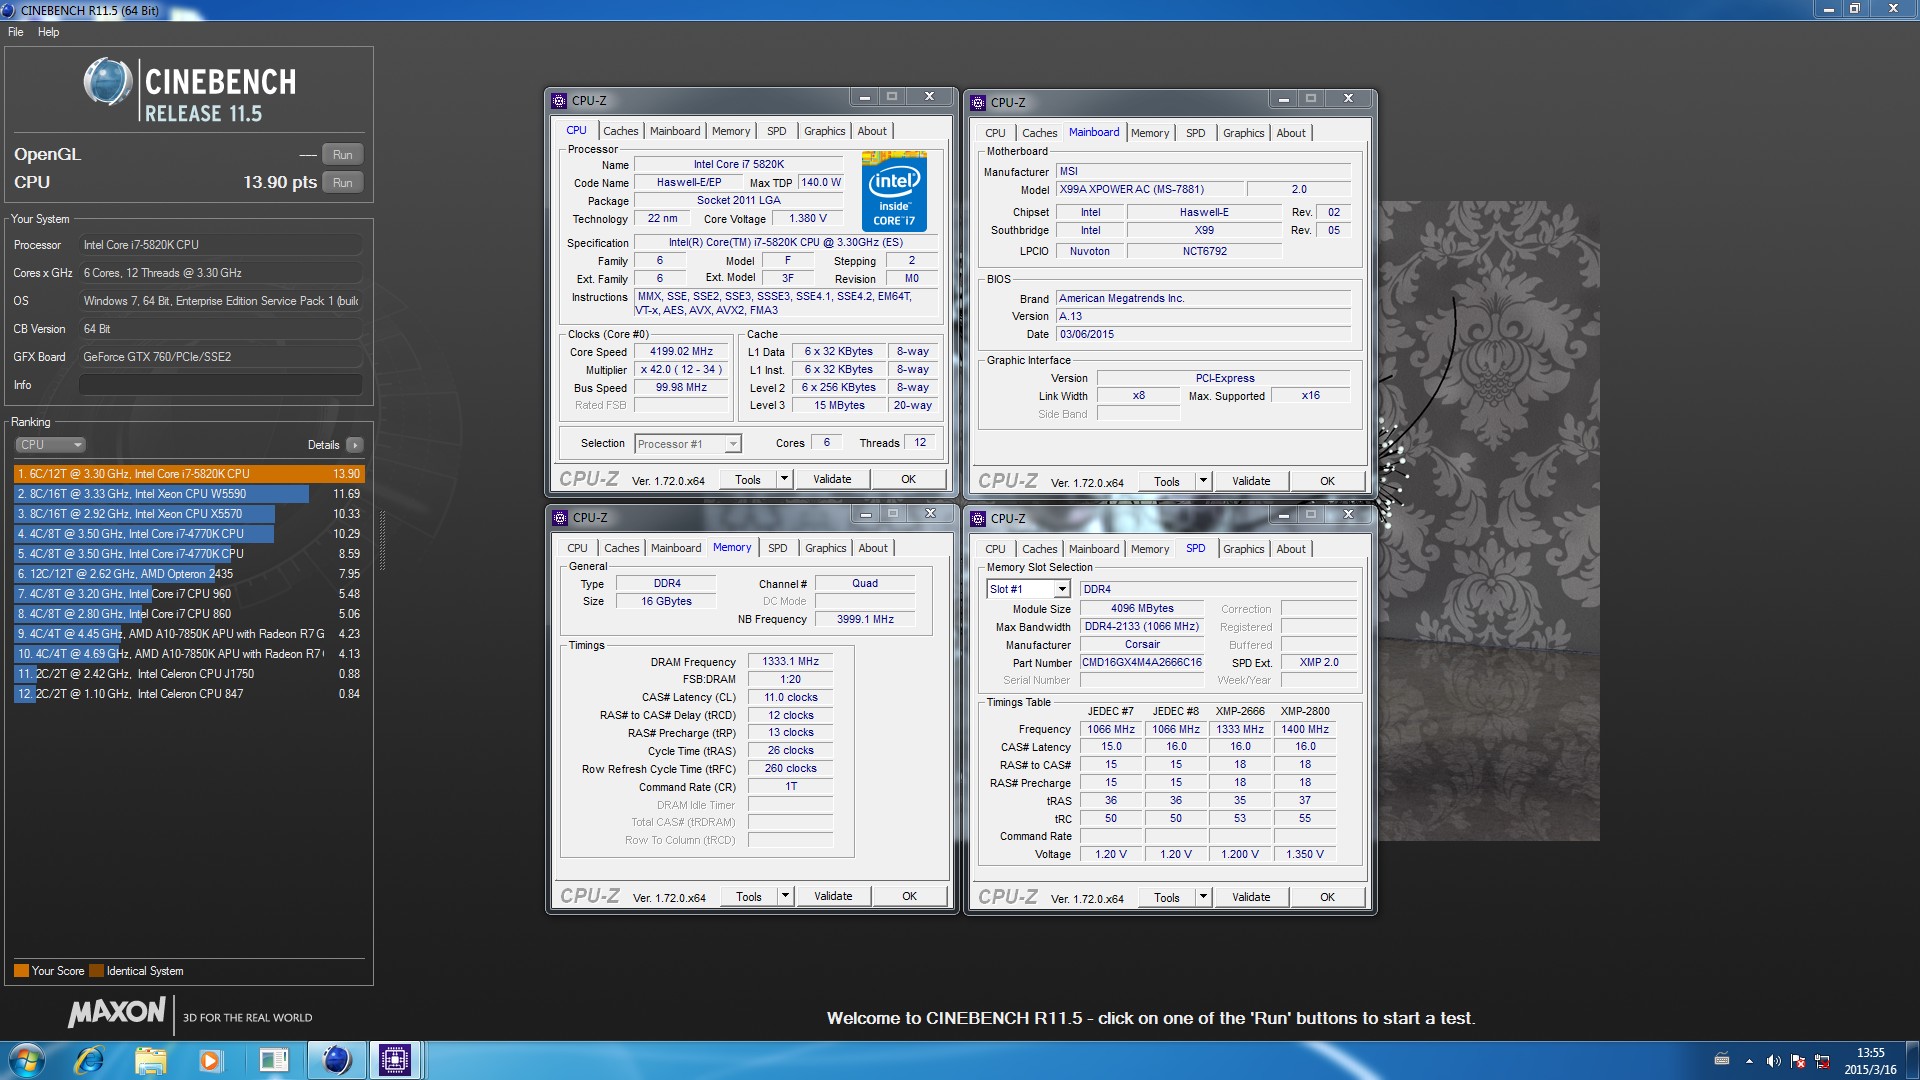Click Validate in SPD window

point(1251,897)
